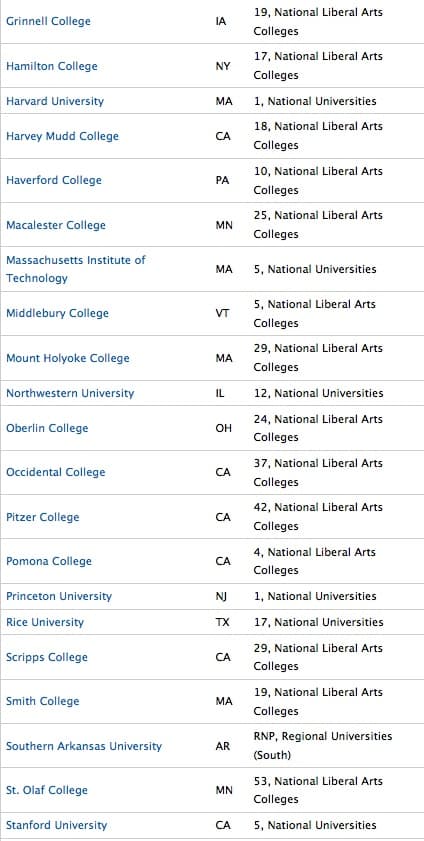Click the Pomona College link
Image resolution: width=424 pixels, height=841 pixels.
49,562
